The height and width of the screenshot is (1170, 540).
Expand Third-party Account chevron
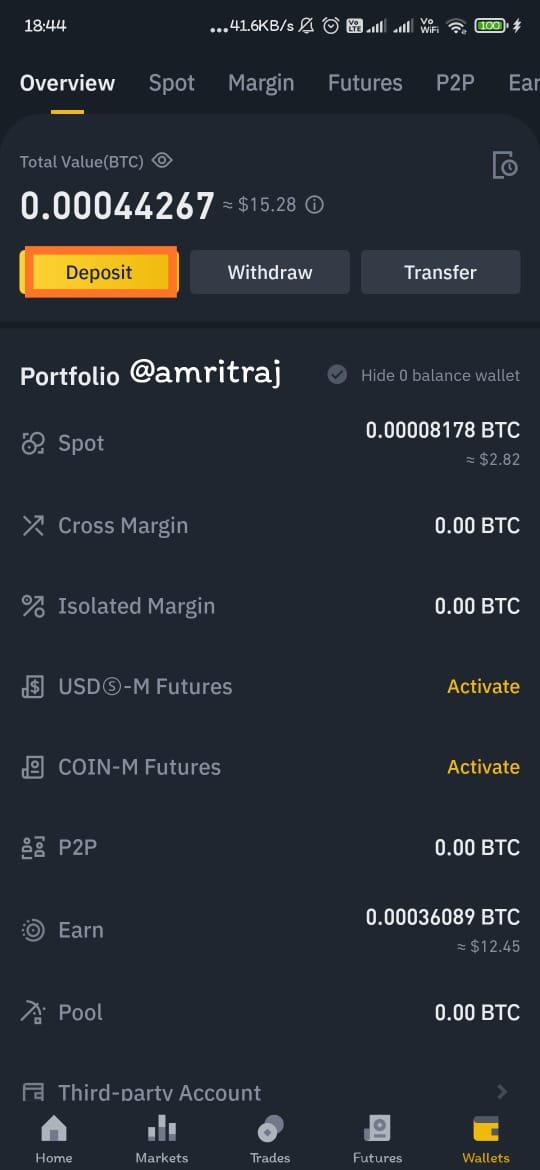pos(502,1092)
